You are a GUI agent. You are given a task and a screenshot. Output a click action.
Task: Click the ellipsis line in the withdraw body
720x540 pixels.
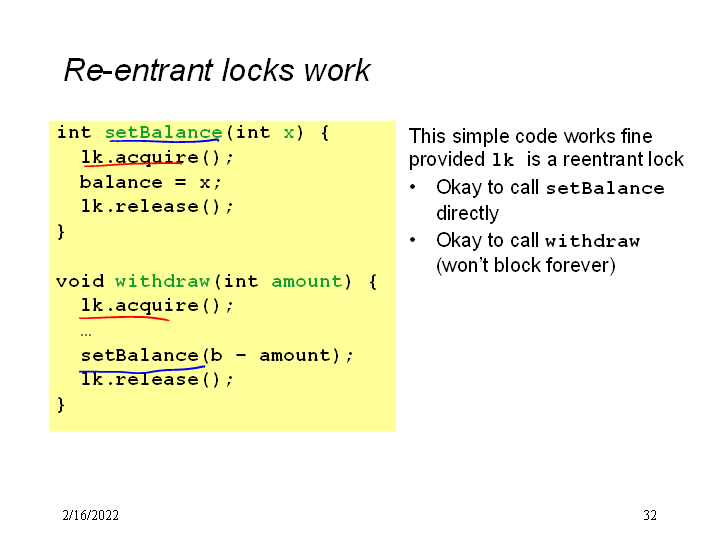pos(86,331)
